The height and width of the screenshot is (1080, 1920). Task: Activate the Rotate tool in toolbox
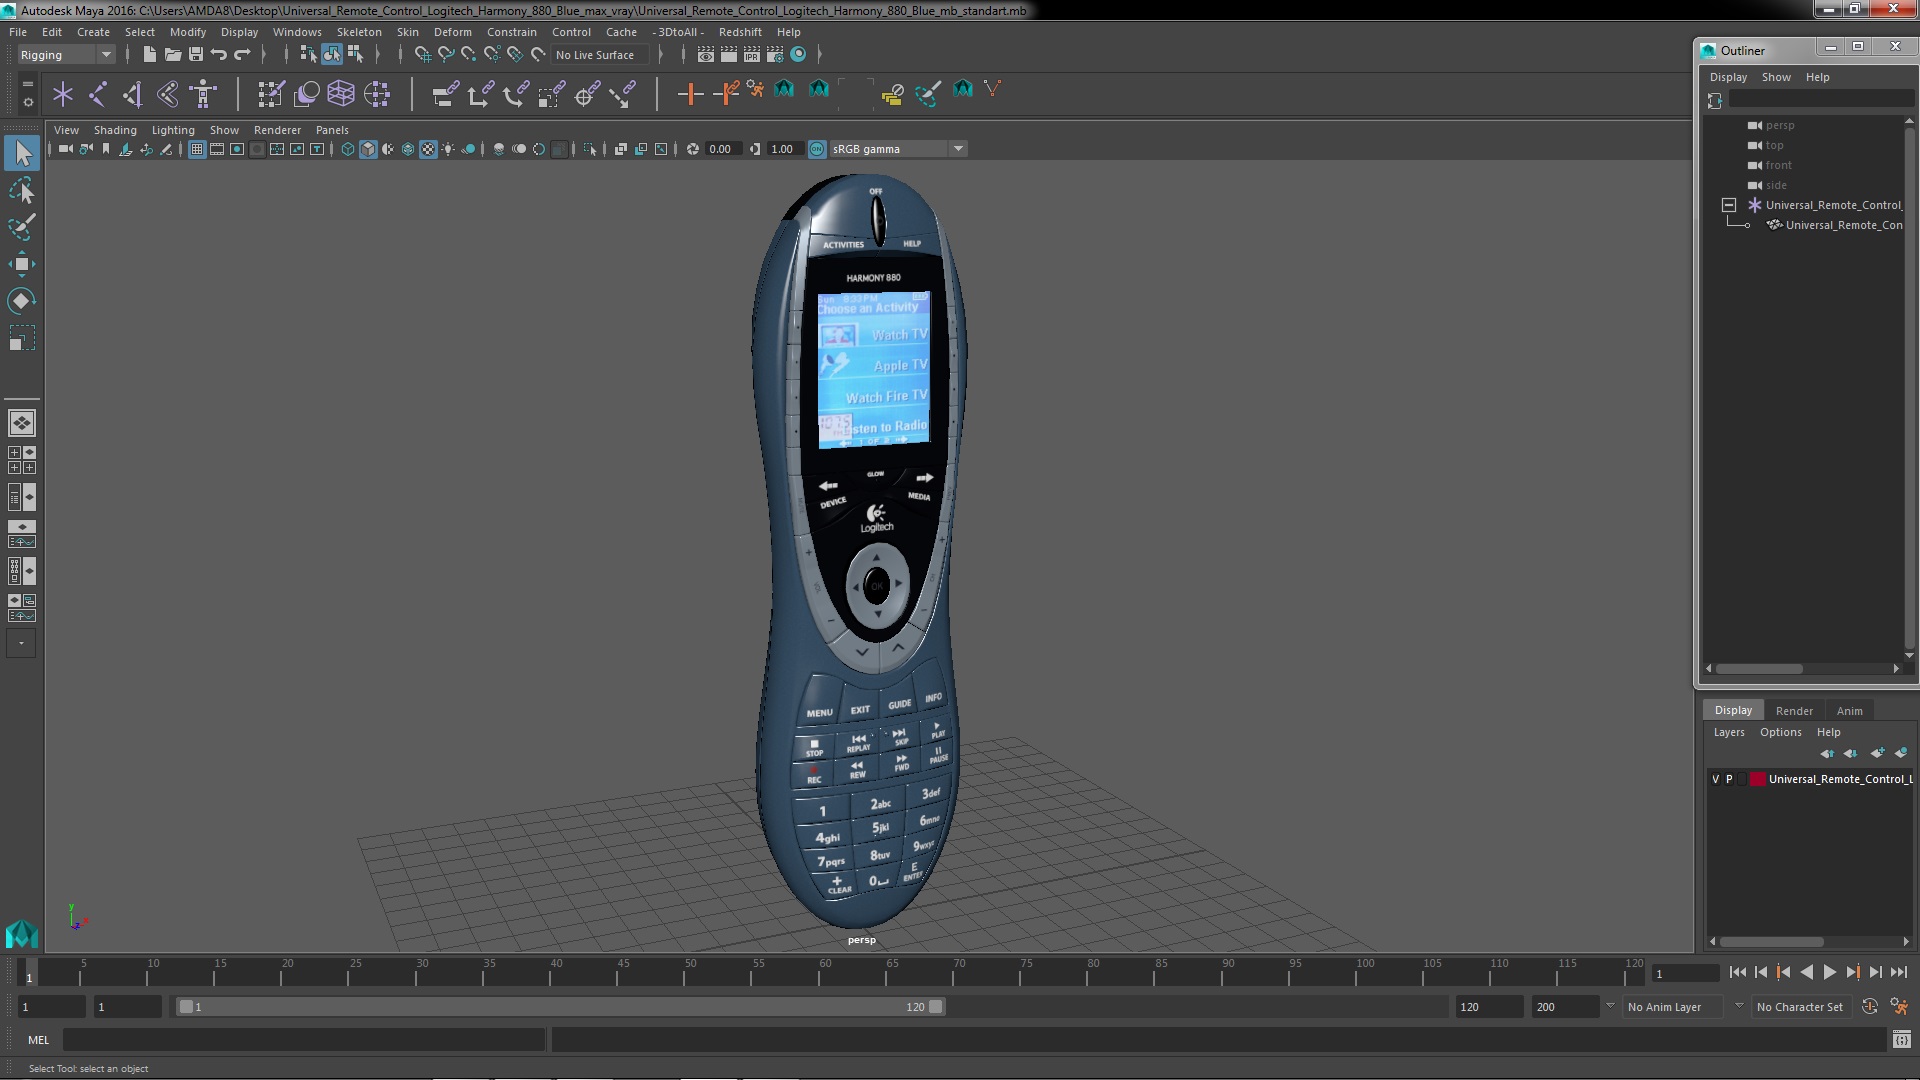(x=22, y=301)
